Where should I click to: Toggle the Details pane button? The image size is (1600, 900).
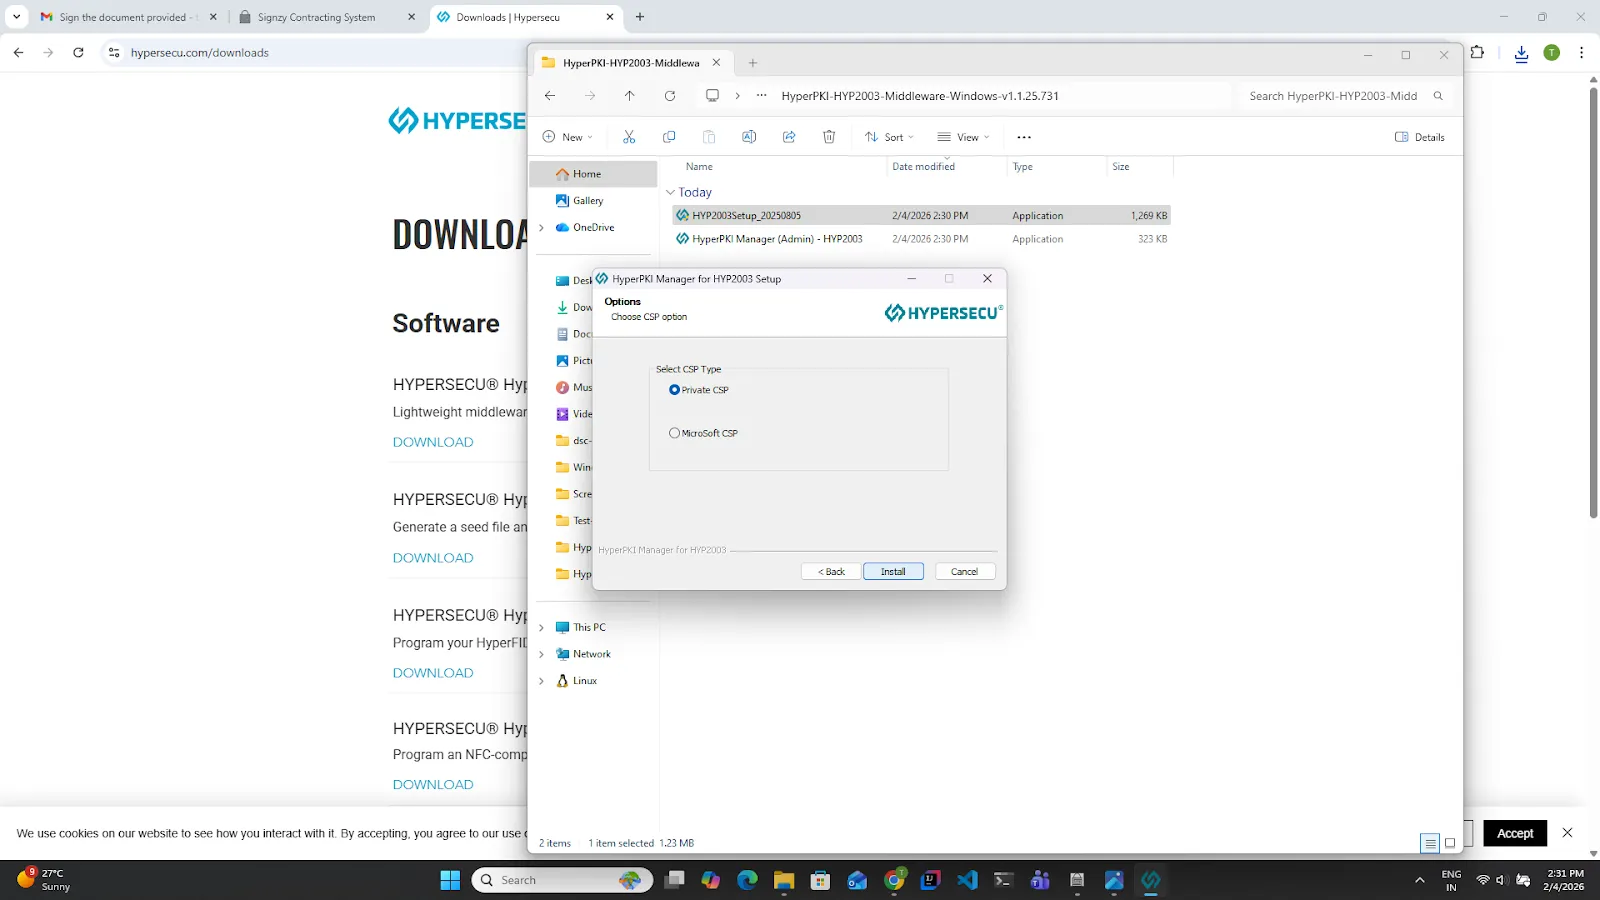pyautogui.click(x=1420, y=137)
